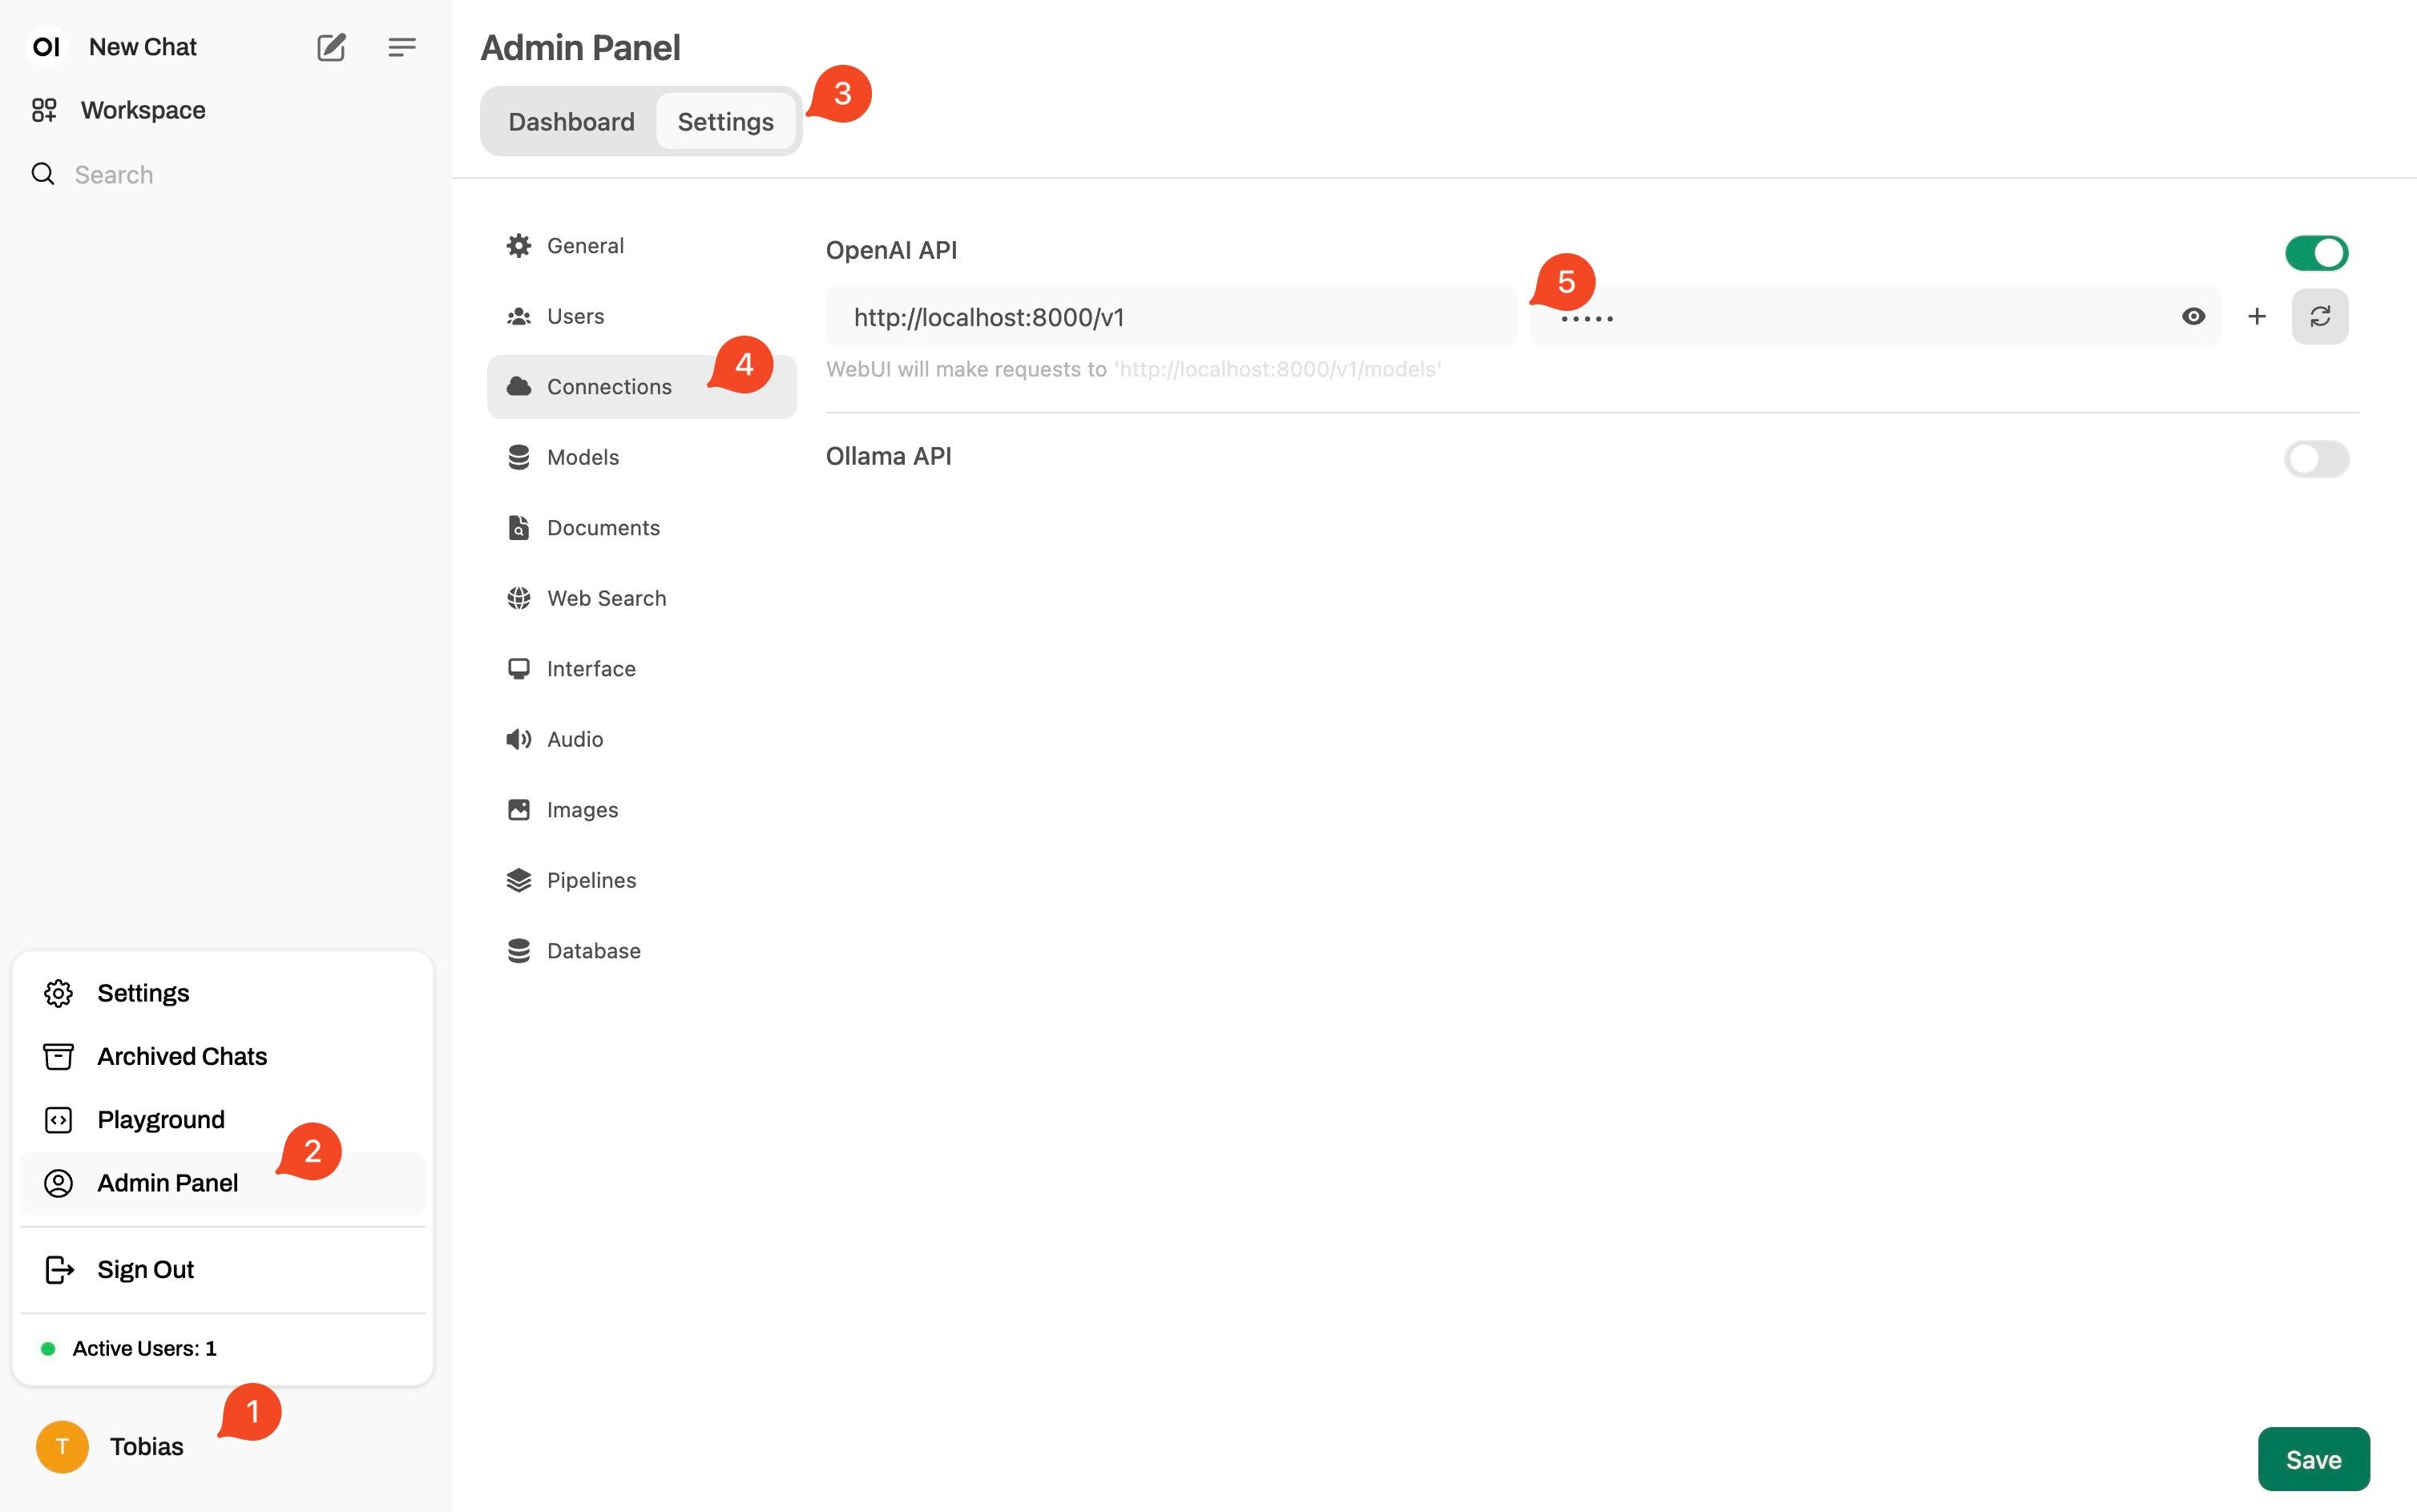This screenshot has width=2417, height=1512.
Task: Collapse sidebar using the menu lines icon
Action: point(402,47)
